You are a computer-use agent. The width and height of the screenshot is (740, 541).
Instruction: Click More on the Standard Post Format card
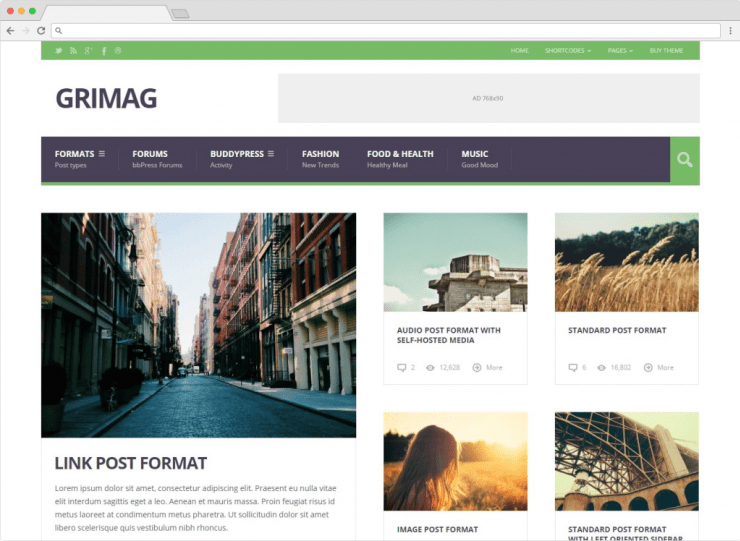click(659, 368)
